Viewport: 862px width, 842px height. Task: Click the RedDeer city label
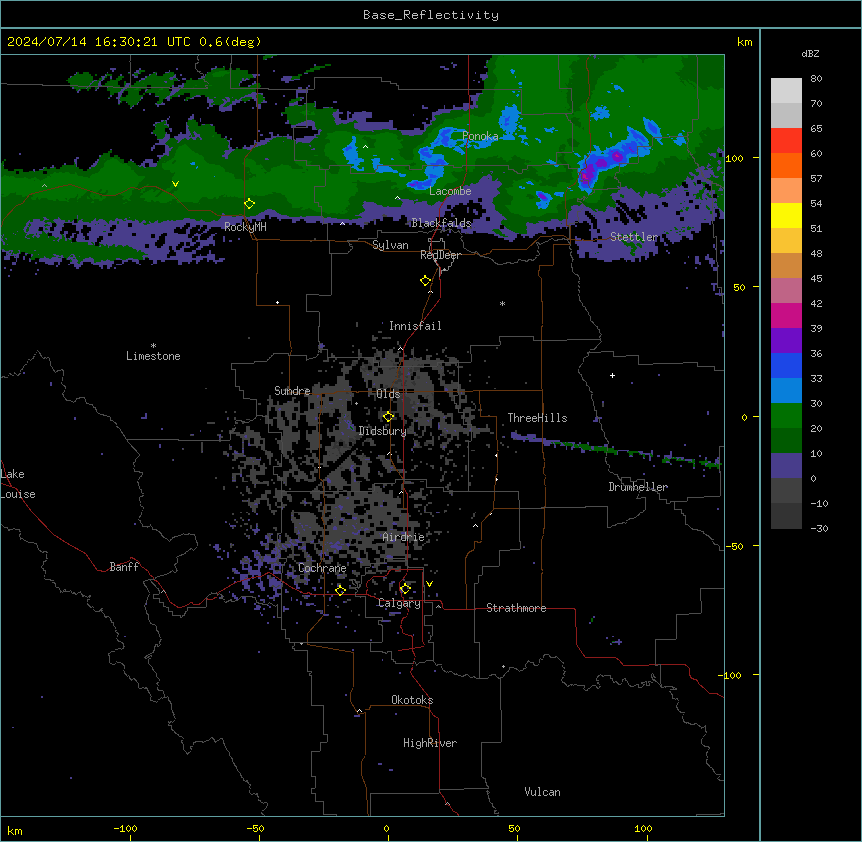[x=440, y=255]
